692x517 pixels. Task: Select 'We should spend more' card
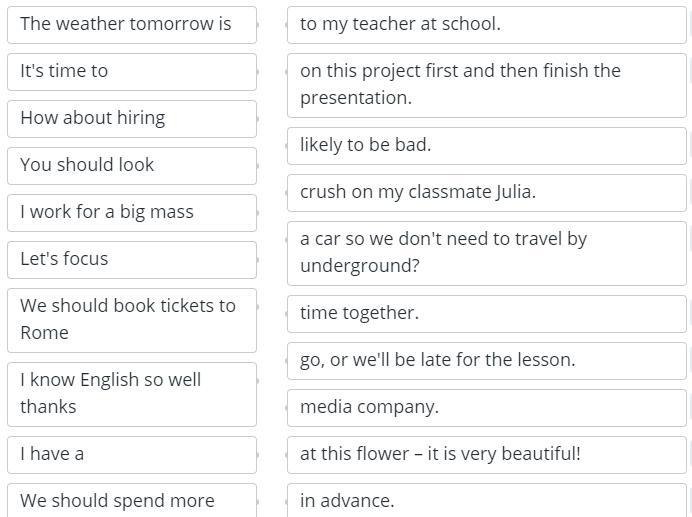[x=131, y=500]
